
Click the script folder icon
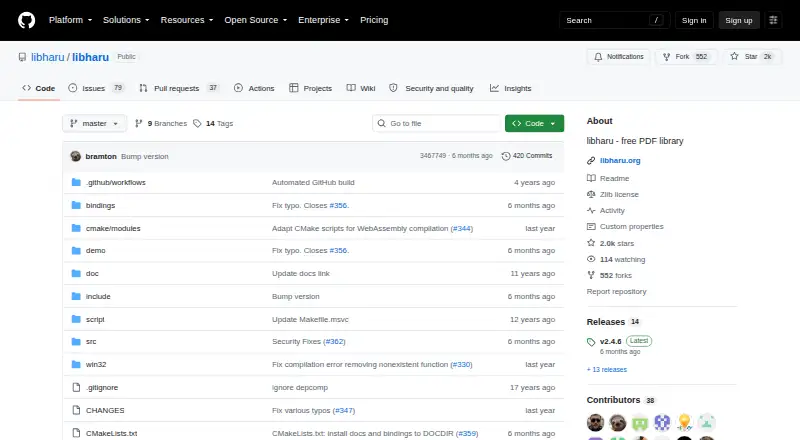pos(76,319)
